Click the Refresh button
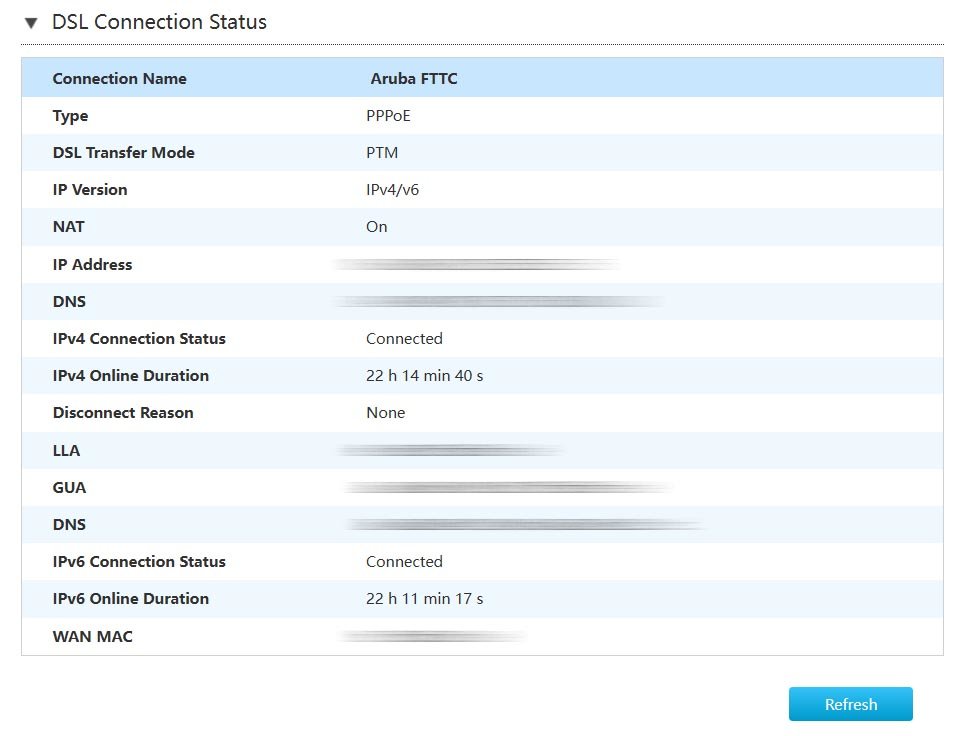The height and width of the screenshot is (736, 966). pos(850,704)
